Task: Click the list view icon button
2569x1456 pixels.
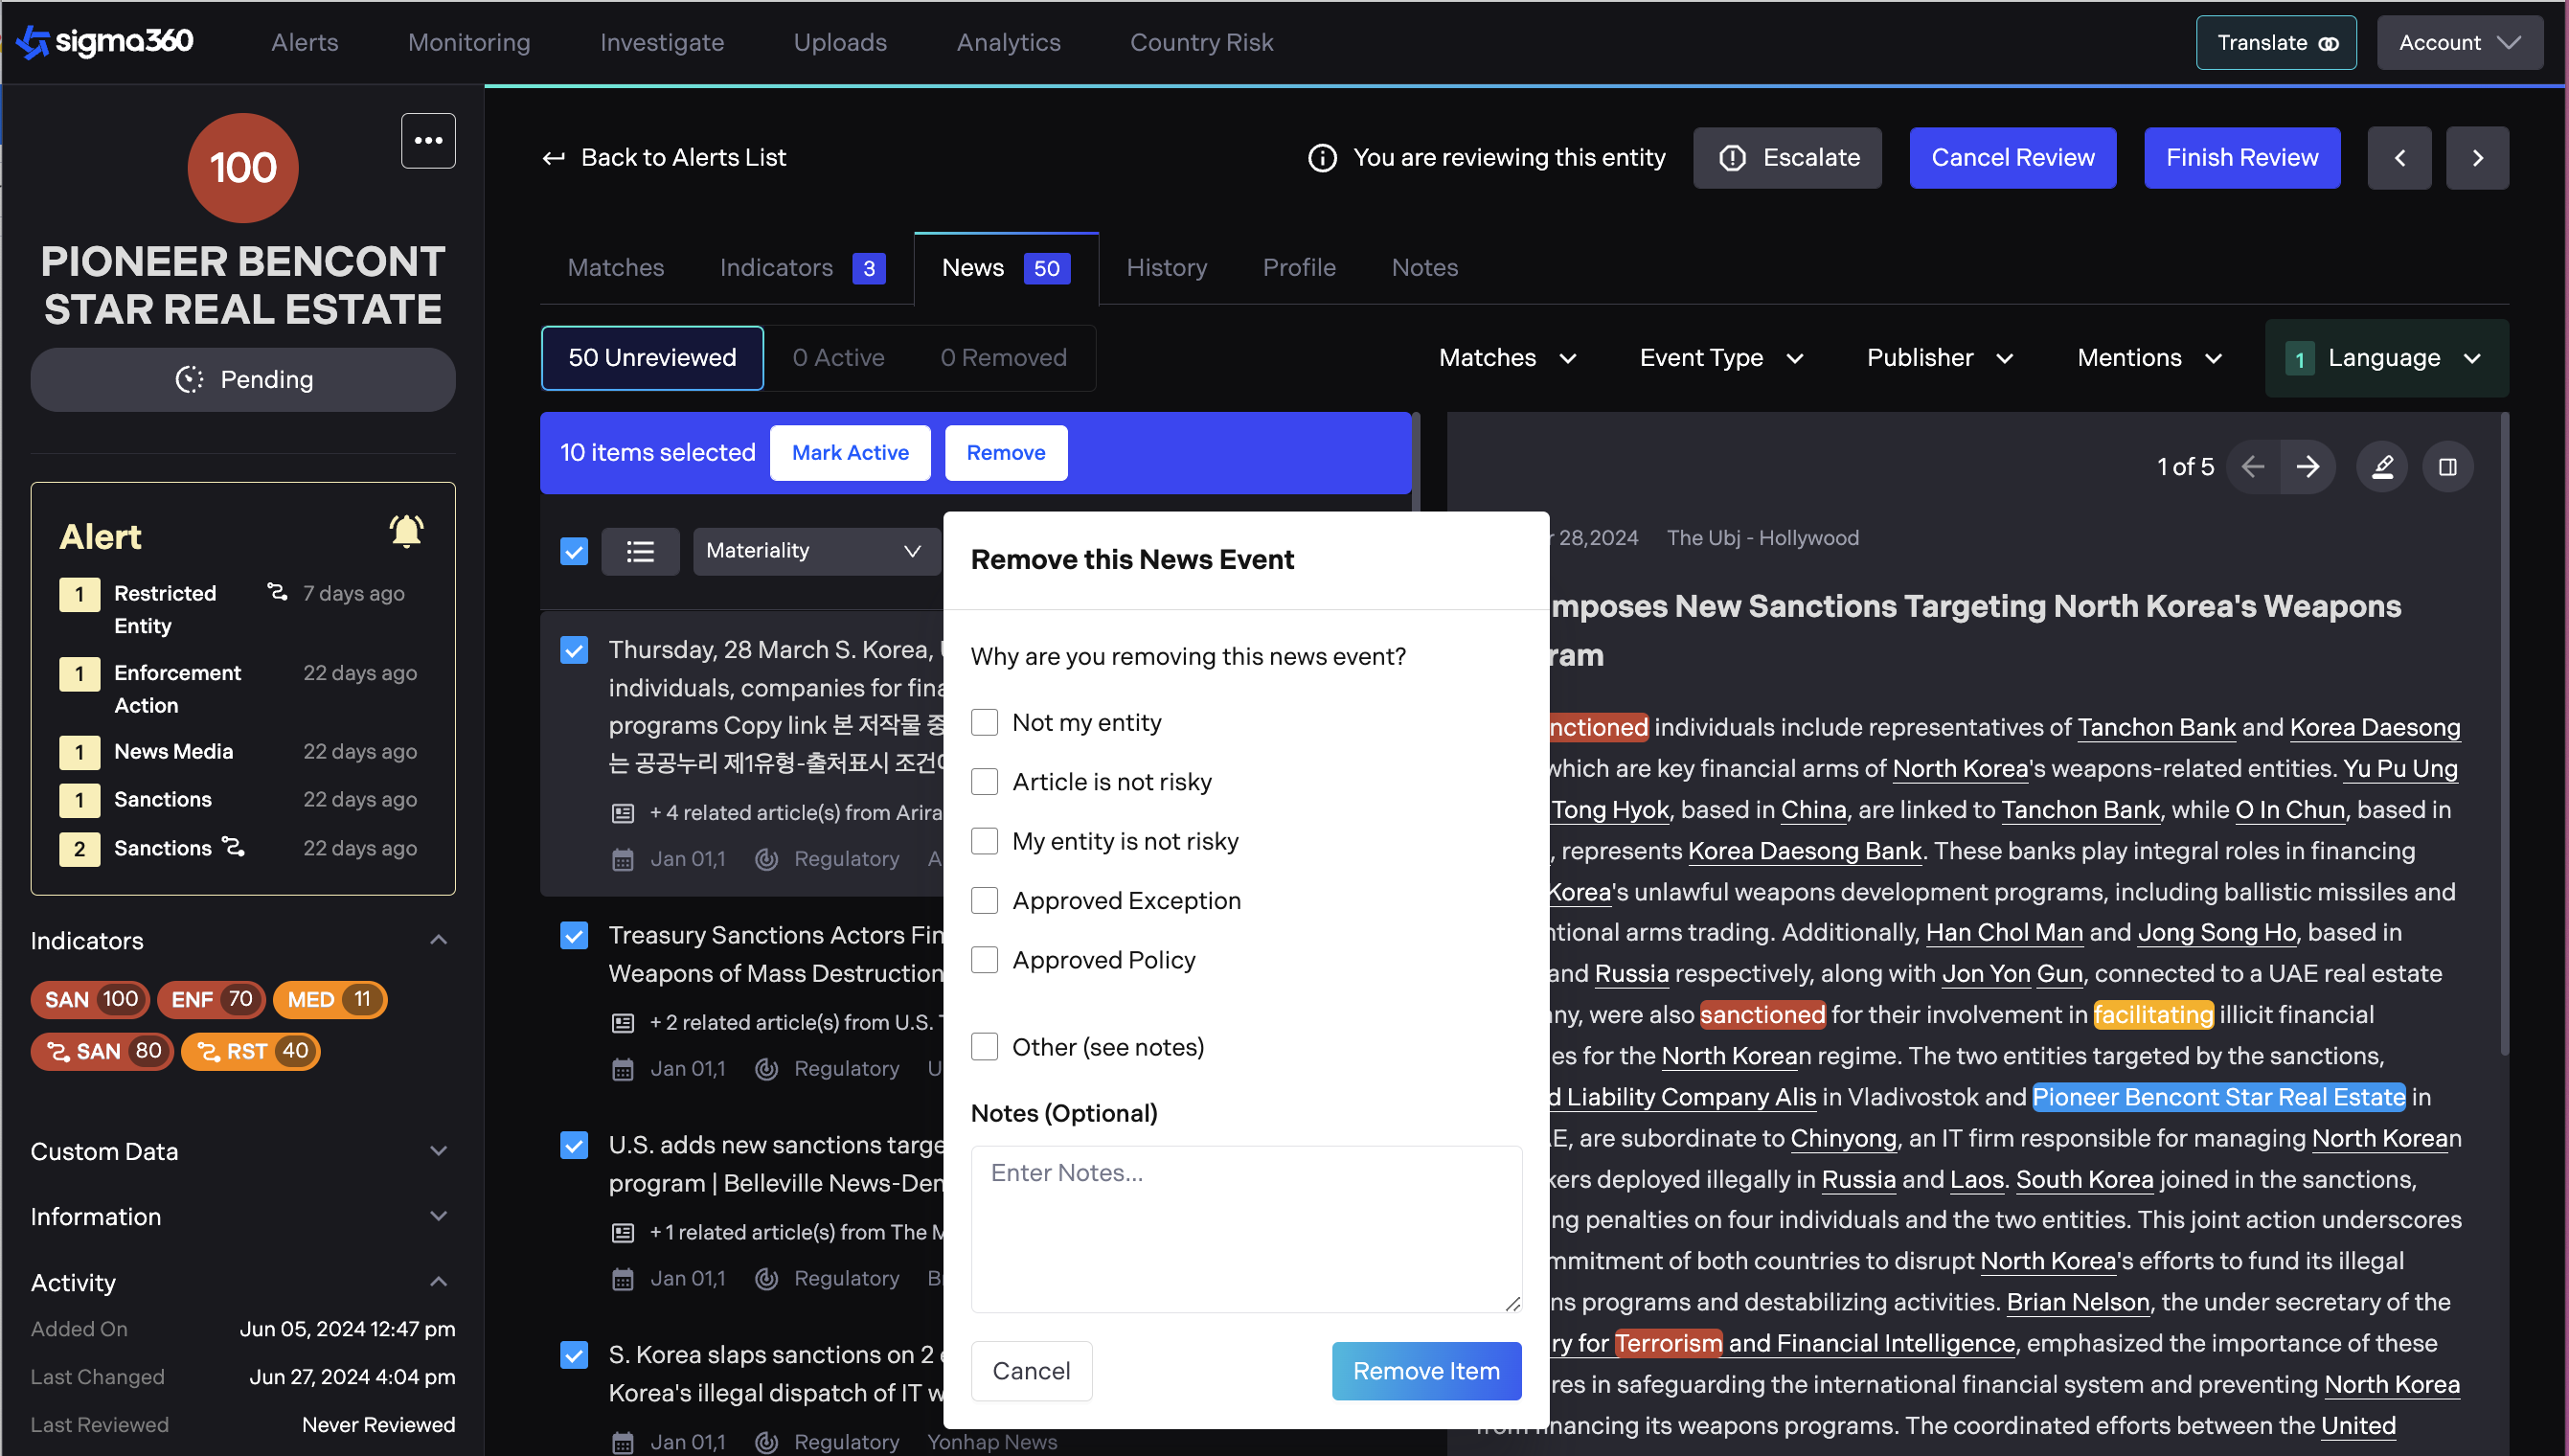Action: point(640,551)
